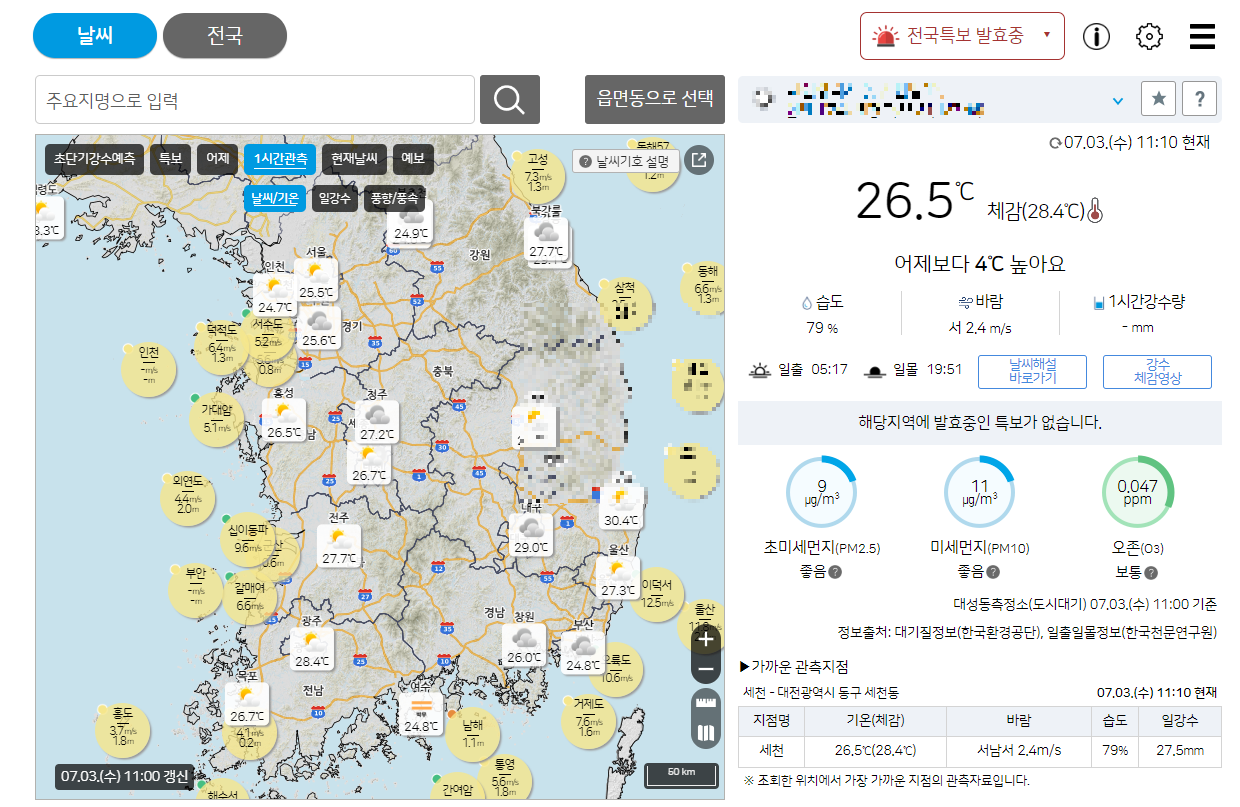The image size is (1240, 807).
Task: Click Daegu weather marker 29.0℃
Action: coord(530,535)
